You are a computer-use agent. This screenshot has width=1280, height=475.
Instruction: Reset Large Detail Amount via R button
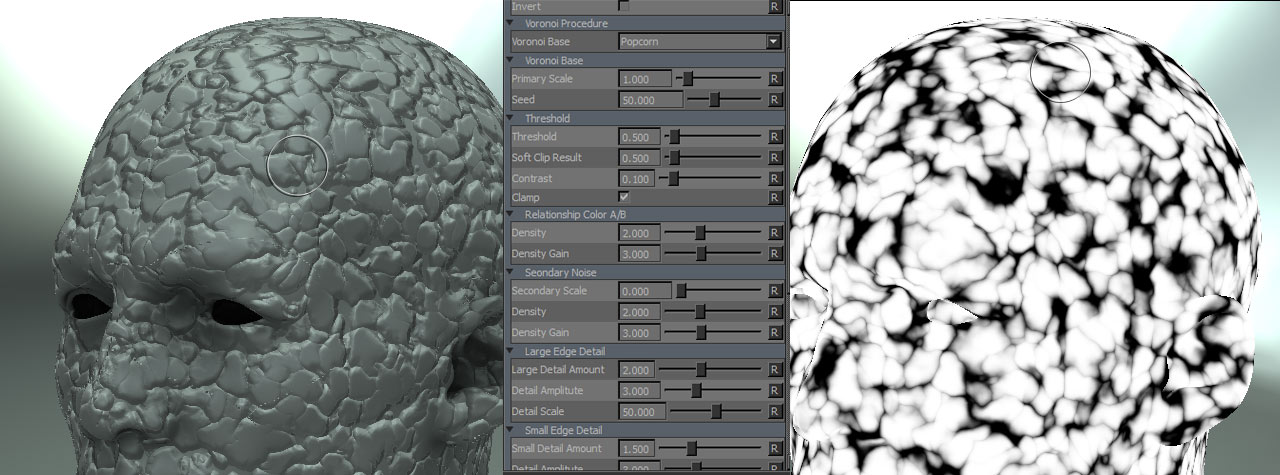(774, 370)
